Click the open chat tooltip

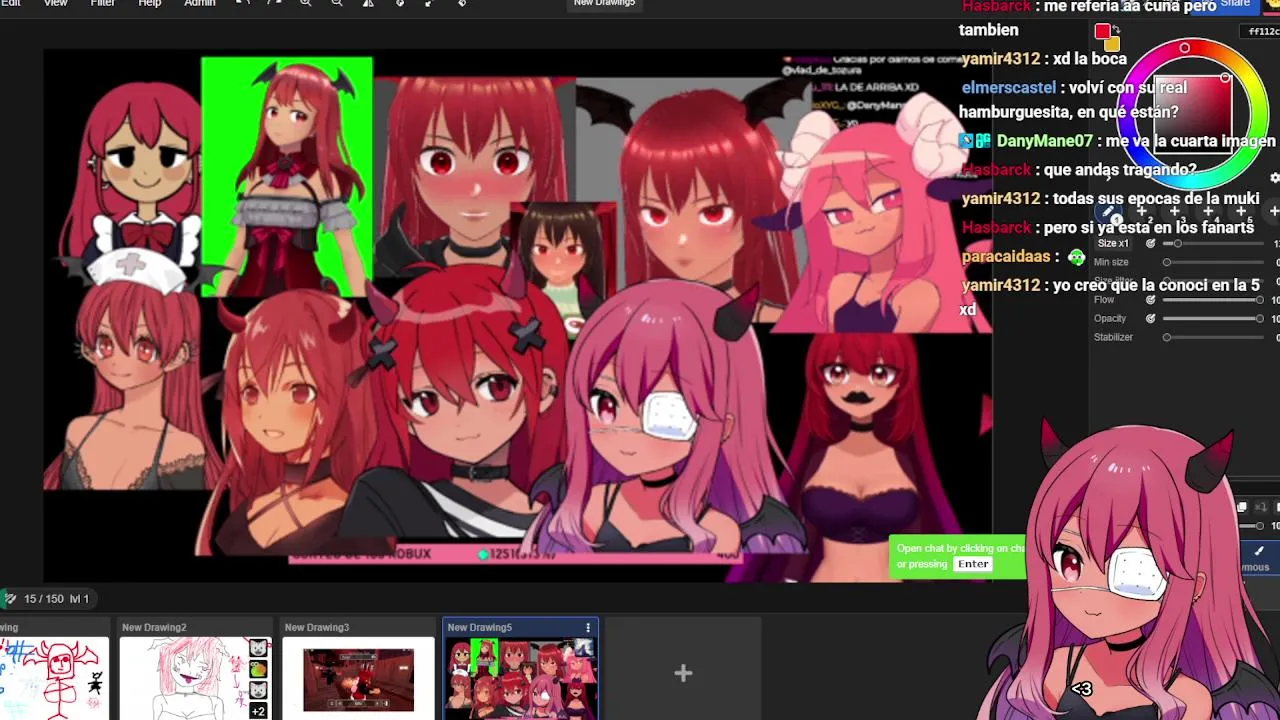(x=958, y=556)
